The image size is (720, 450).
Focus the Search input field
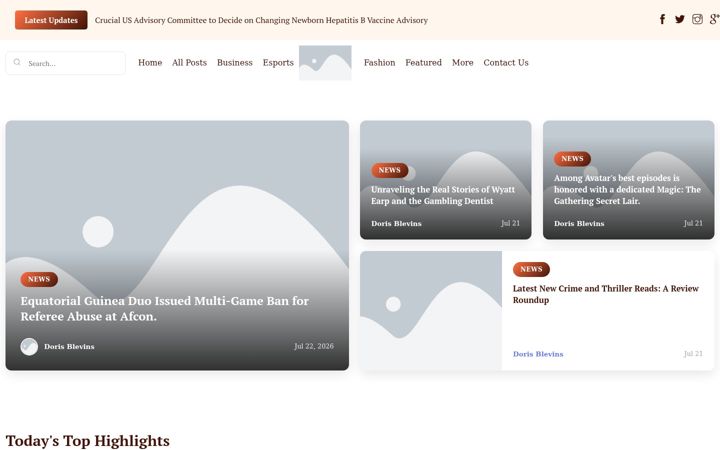(65, 63)
